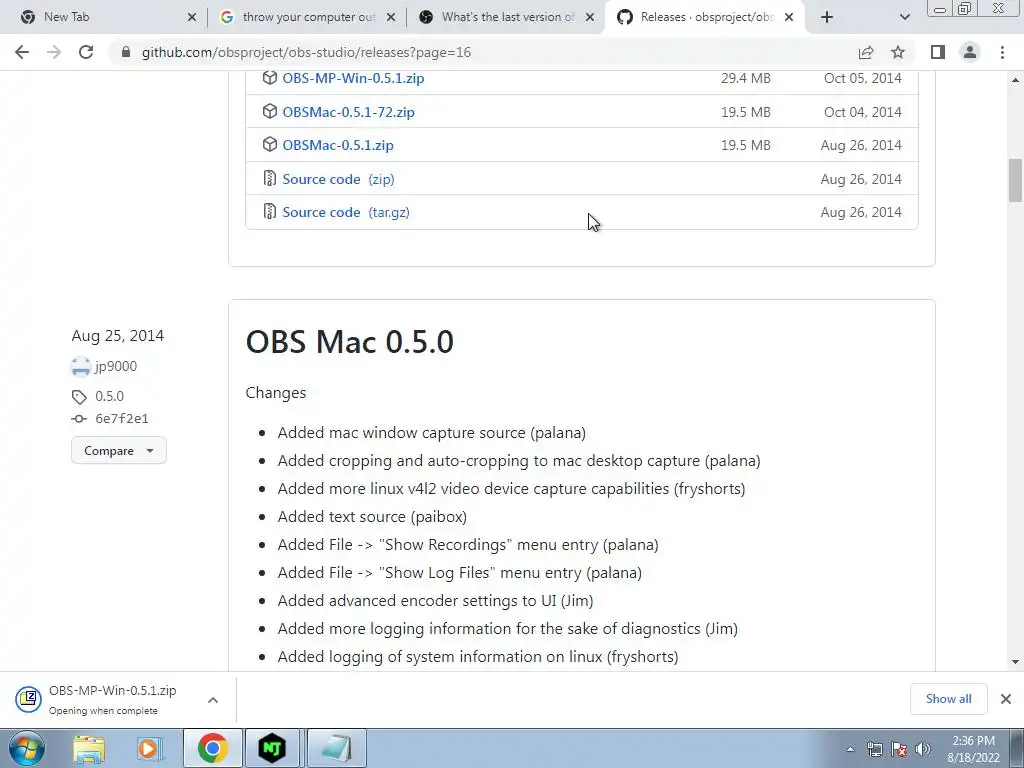Click file icon beside Source code (tar.gz)
The width and height of the screenshot is (1024, 768).
coord(270,212)
